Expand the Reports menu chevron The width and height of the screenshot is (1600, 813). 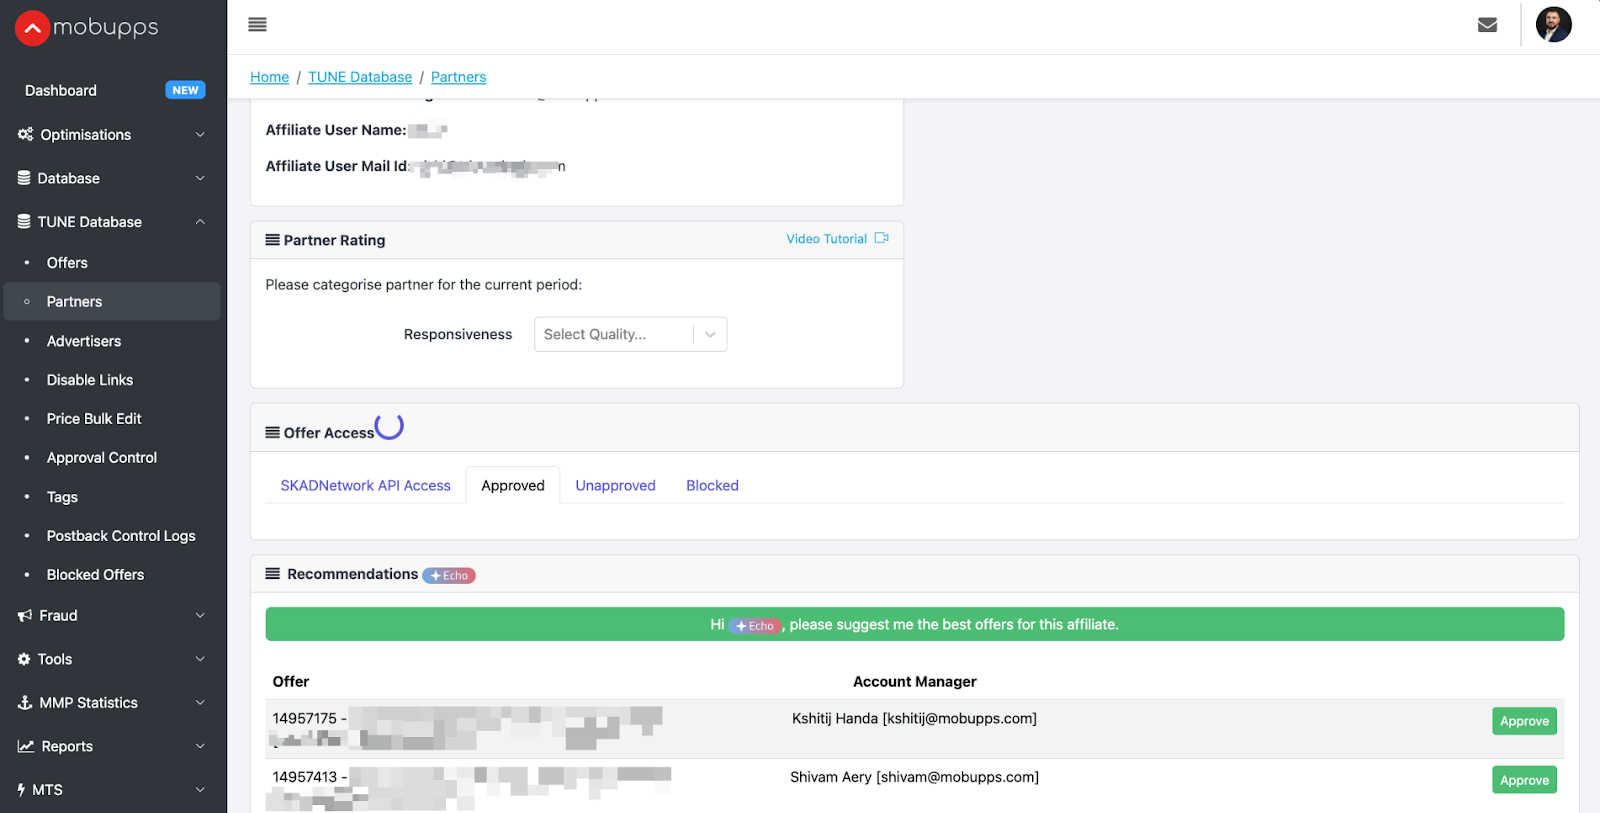(200, 747)
